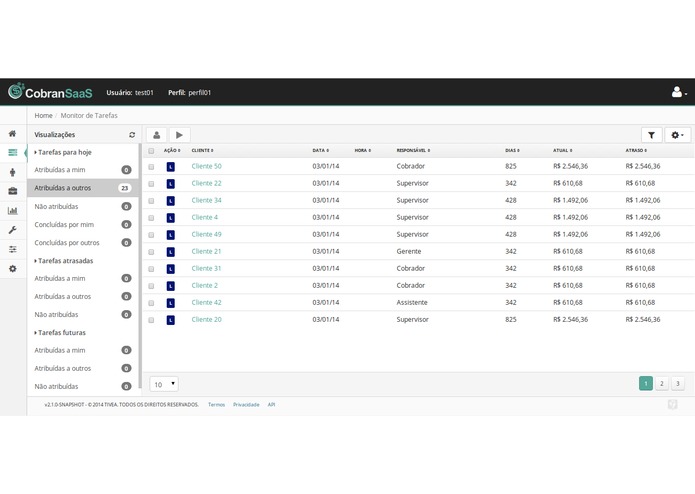This screenshot has width=695, height=494.
Task: Select the task list icon in sidebar
Action: click(12, 152)
